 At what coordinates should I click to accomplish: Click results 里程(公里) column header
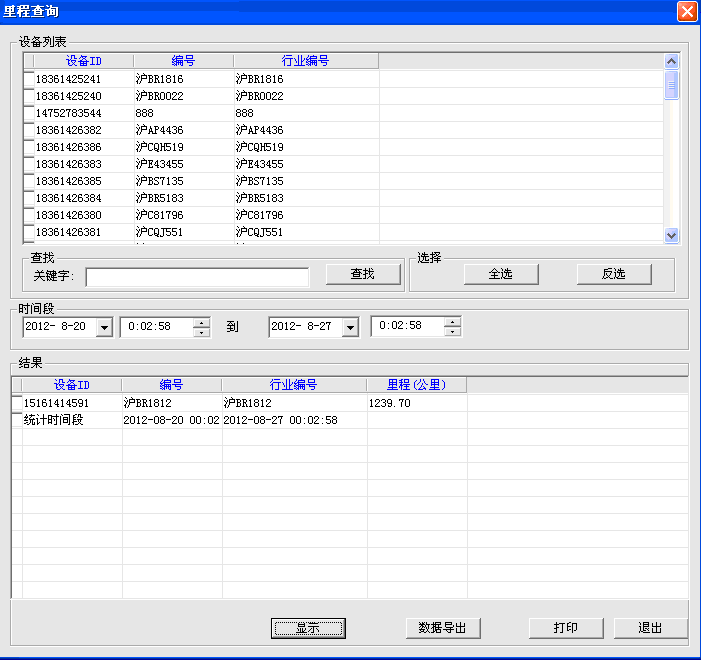[x=416, y=385]
